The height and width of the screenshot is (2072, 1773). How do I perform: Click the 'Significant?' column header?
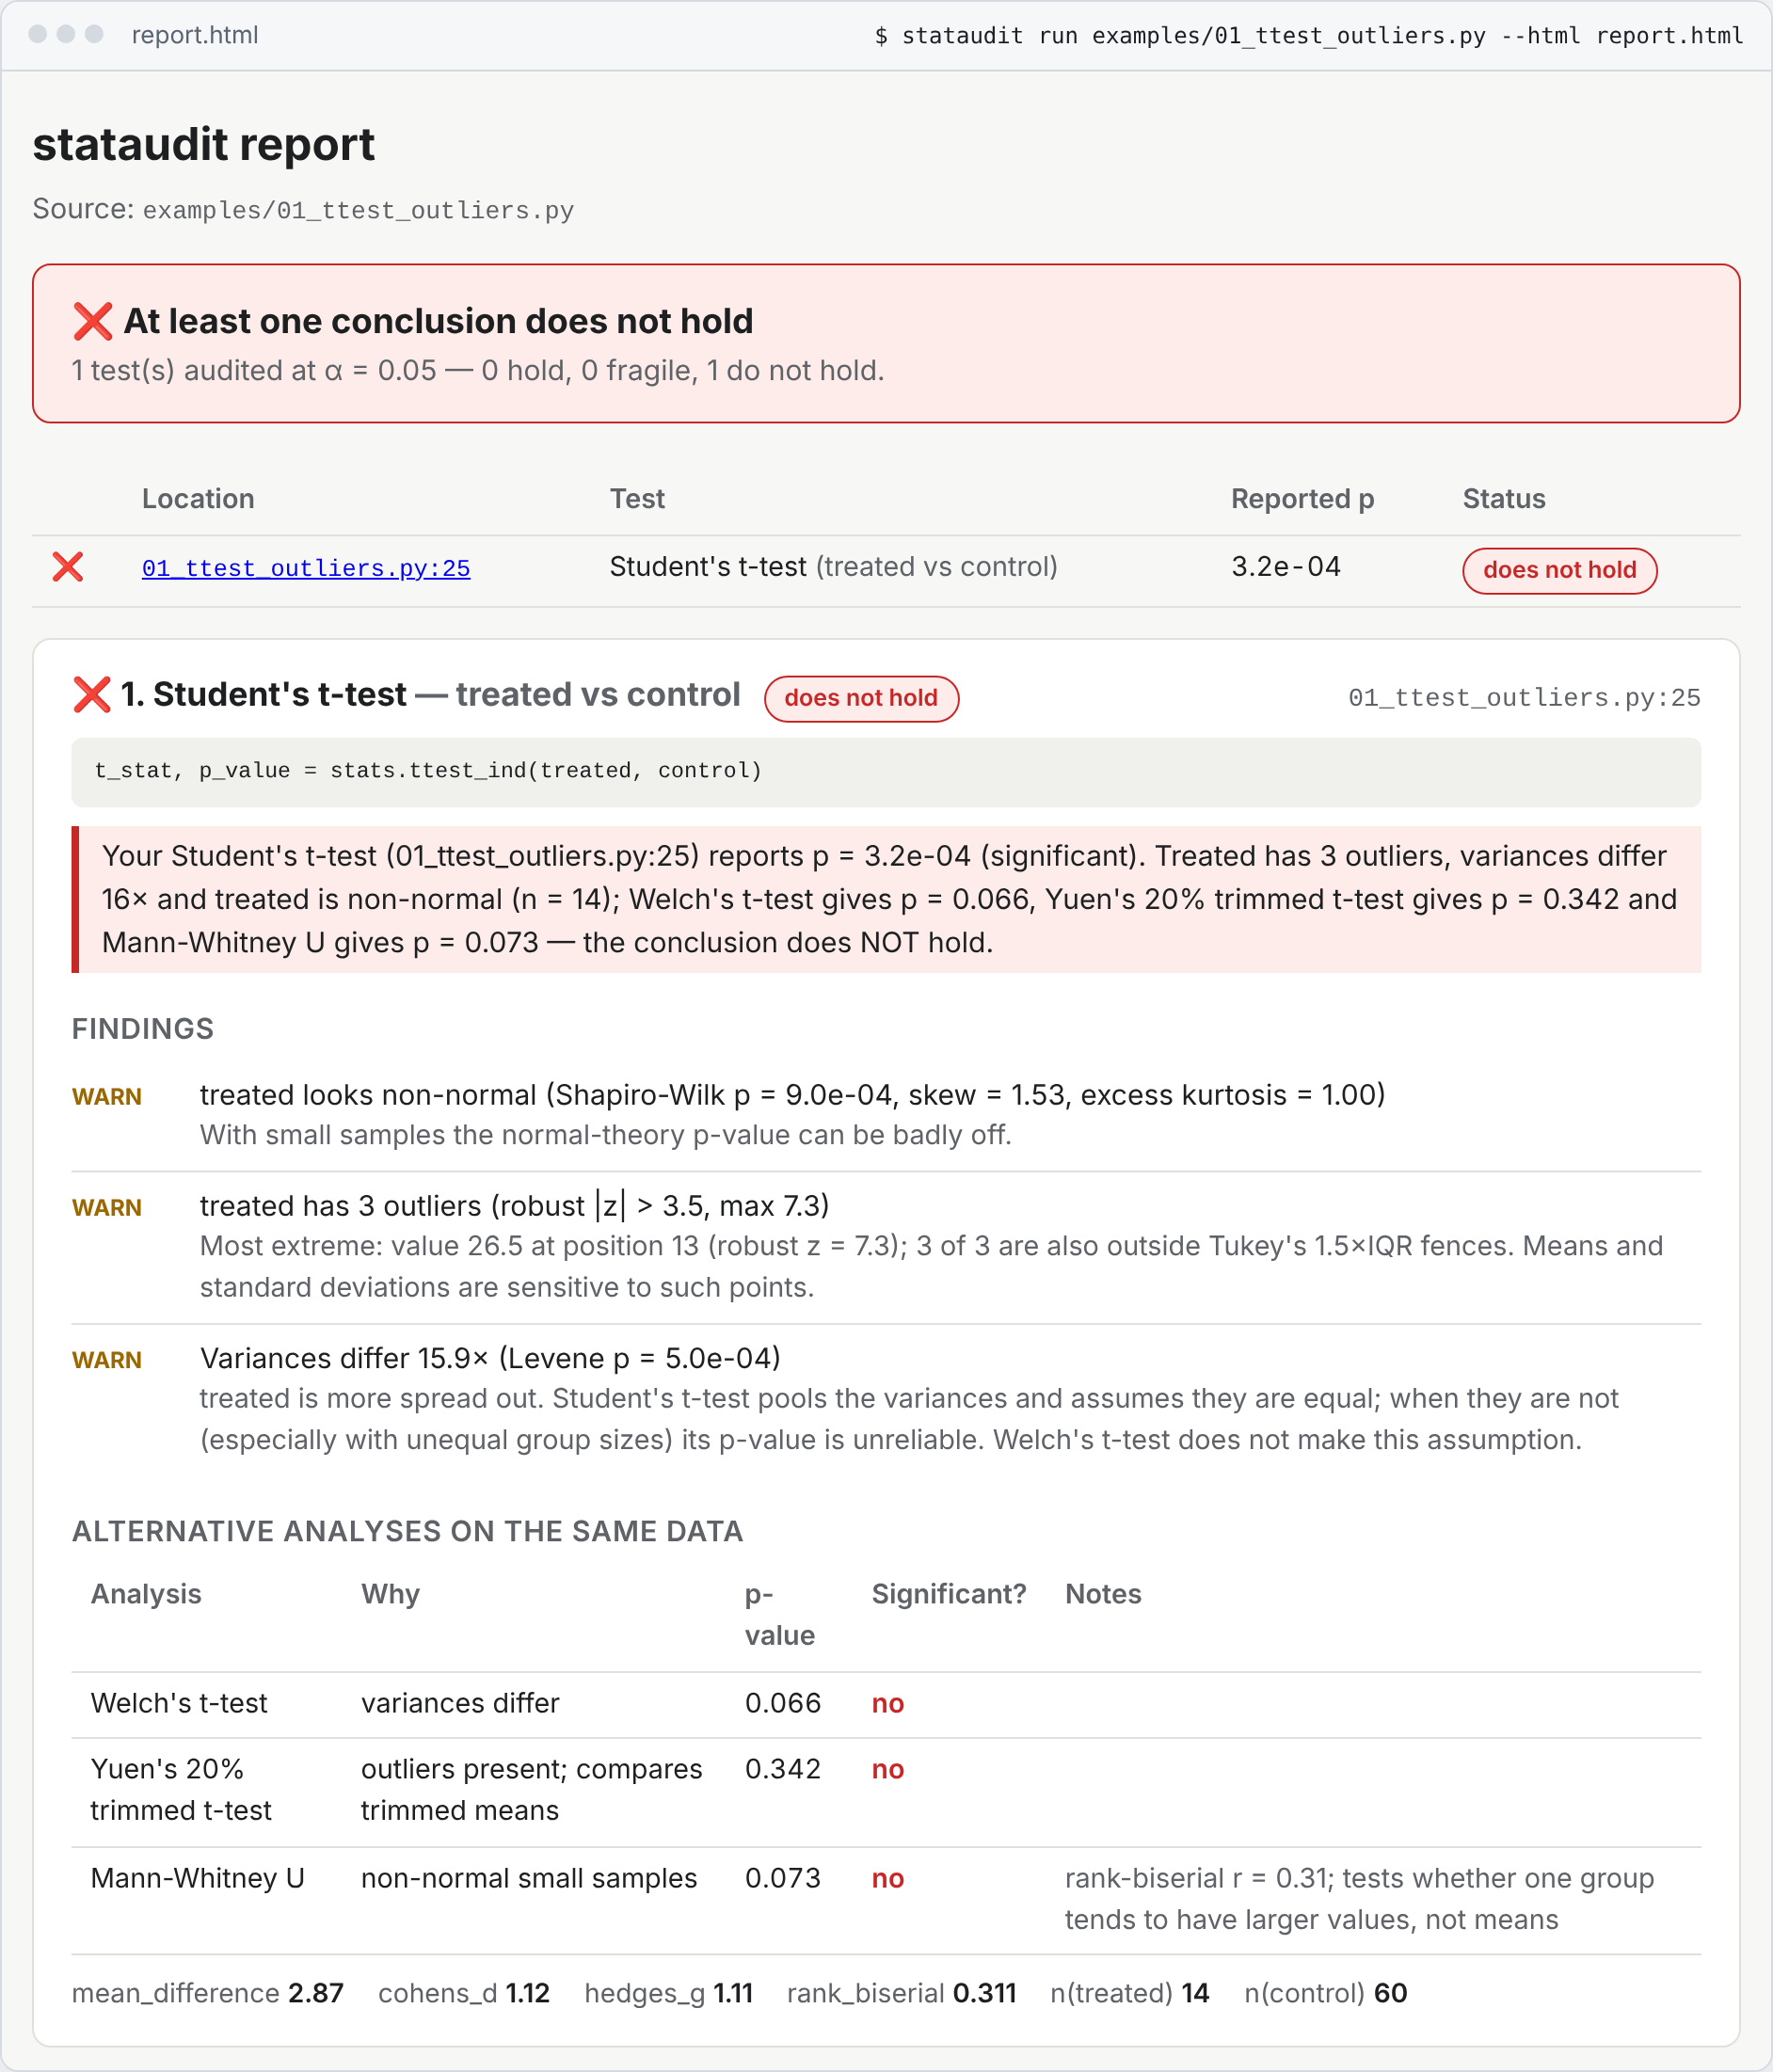point(949,1595)
